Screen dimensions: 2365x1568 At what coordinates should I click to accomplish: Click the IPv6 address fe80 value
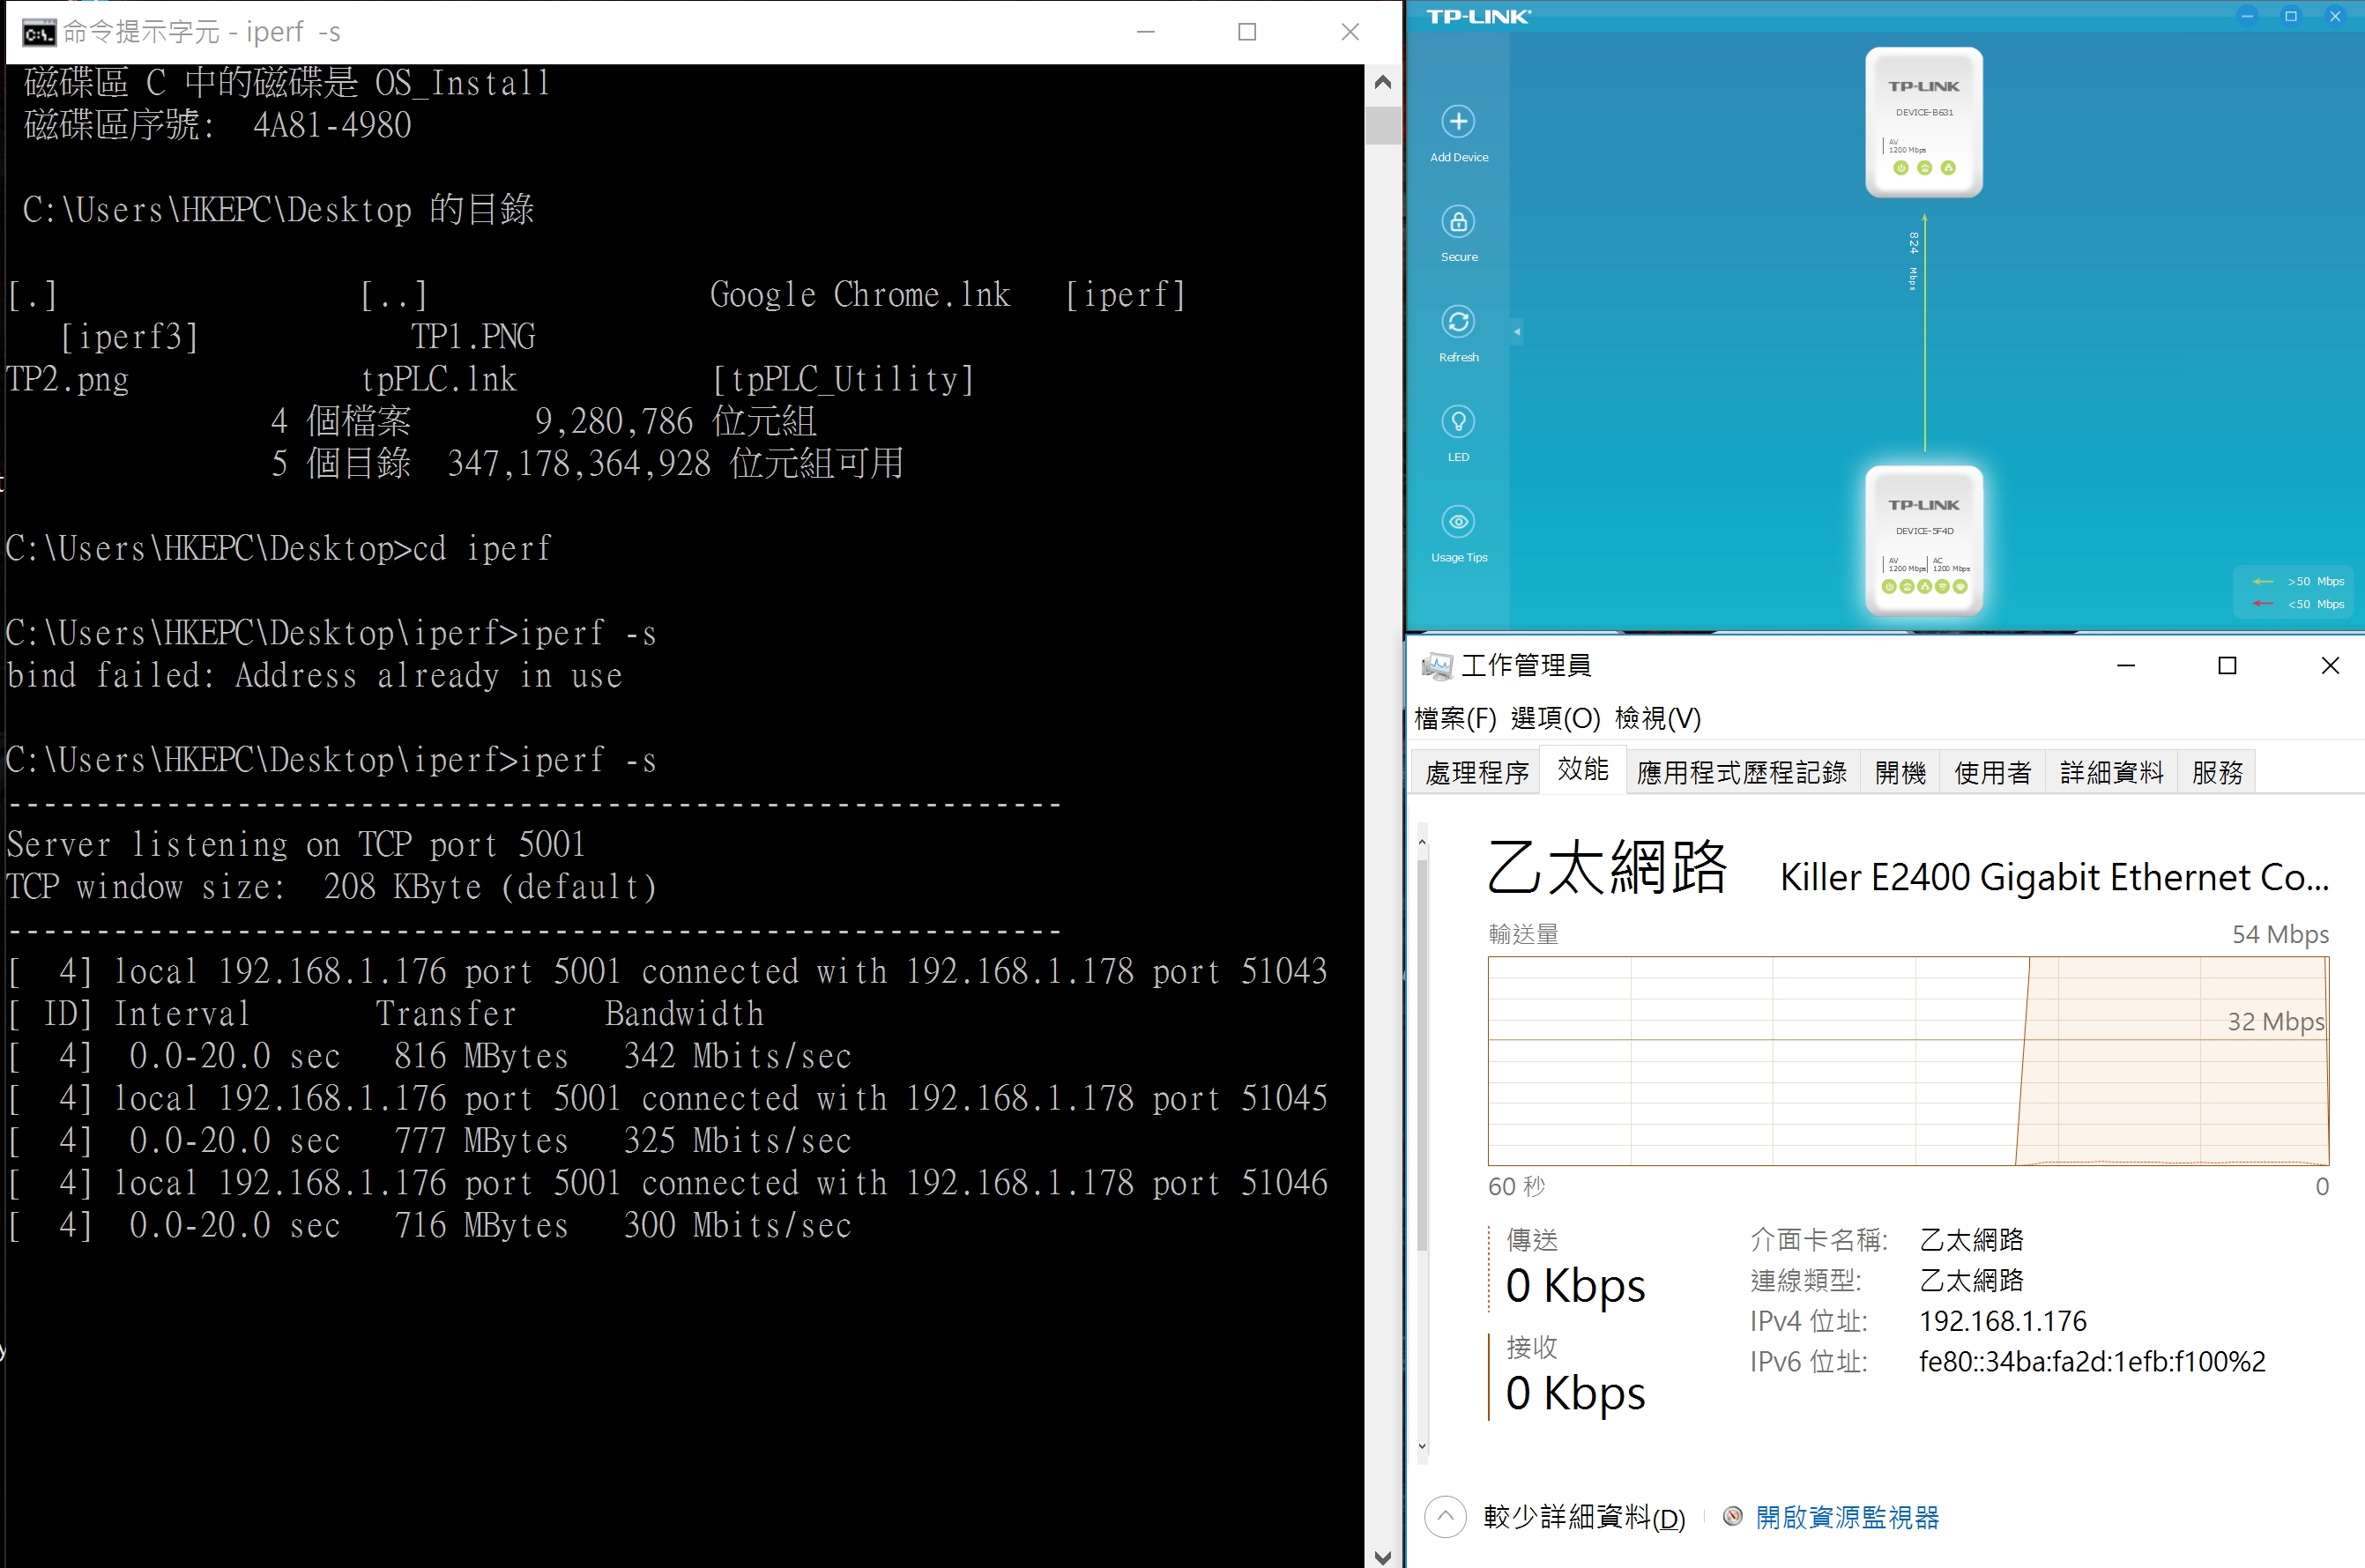point(2092,1362)
